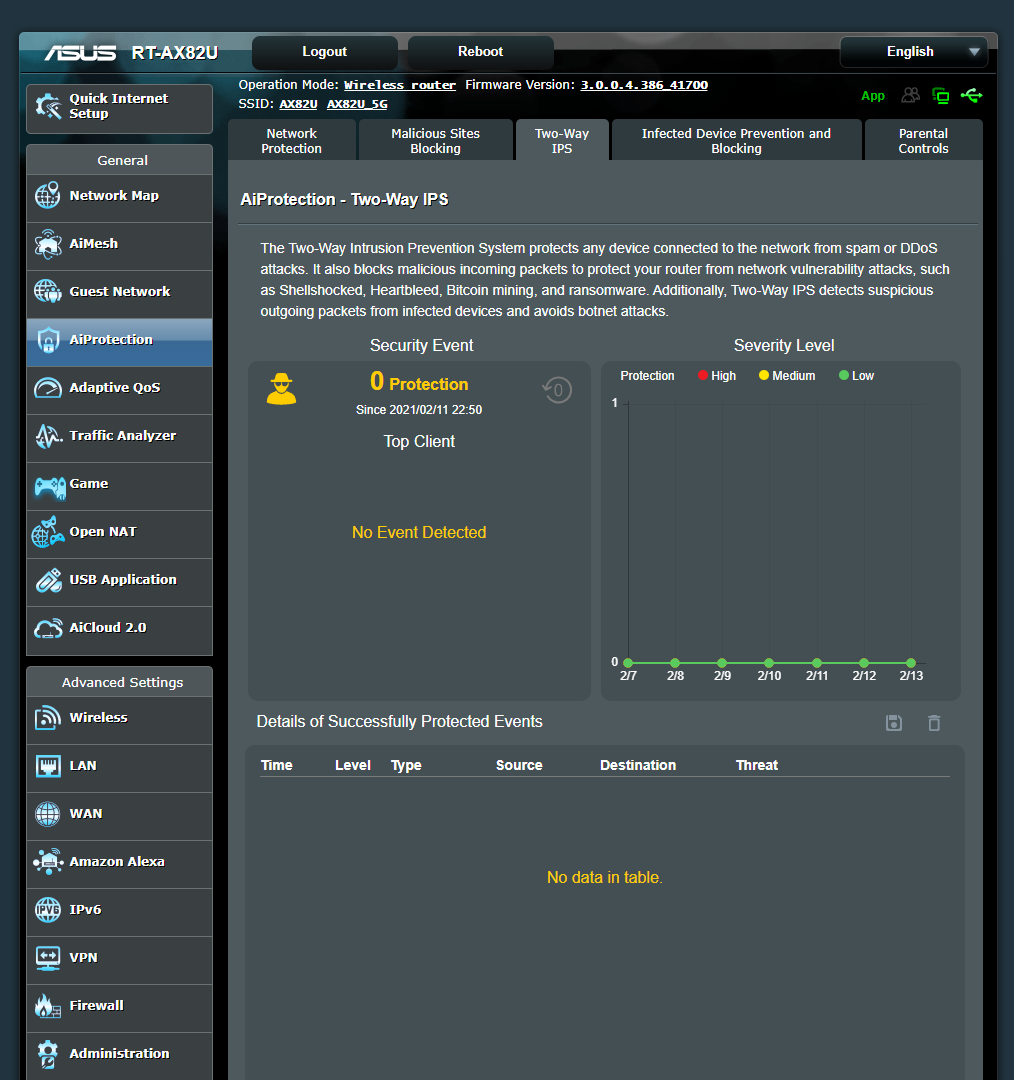Toggle the Low severity green legend
Screen dimensions: 1014x1080
(x=856, y=375)
